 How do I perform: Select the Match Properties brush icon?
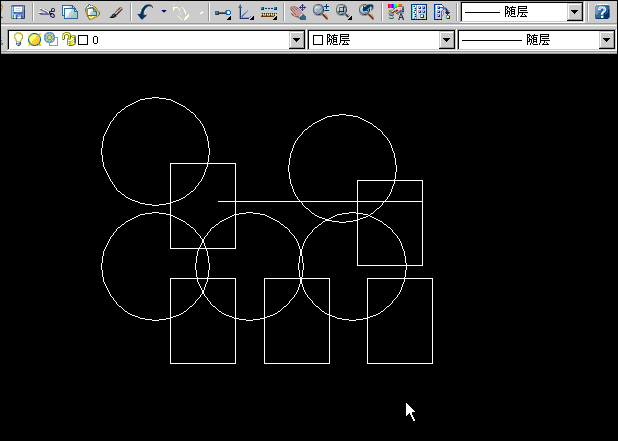tap(115, 12)
